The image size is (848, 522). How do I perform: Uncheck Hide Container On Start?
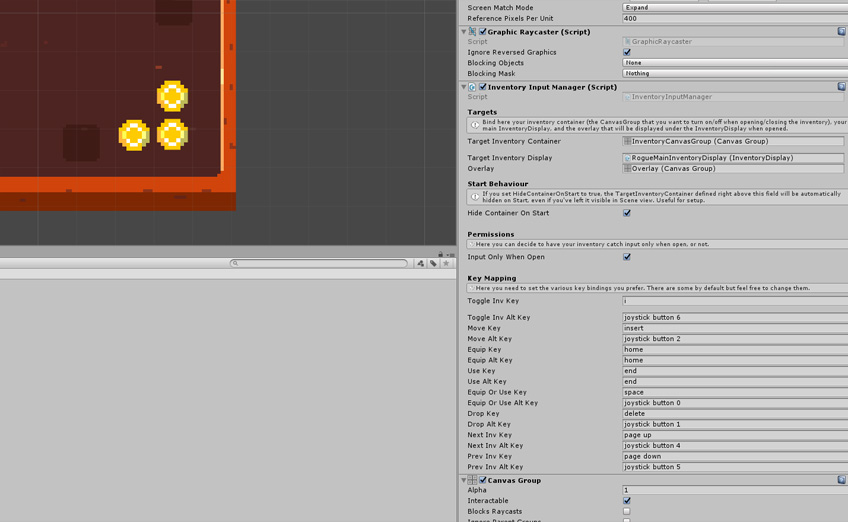point(627,213)
